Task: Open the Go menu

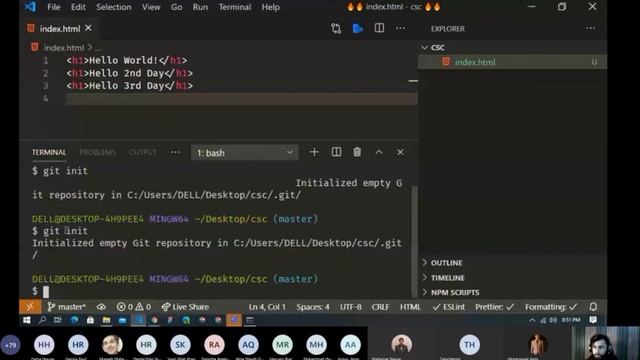Action: pyautogui.click(x=176, y=7)
